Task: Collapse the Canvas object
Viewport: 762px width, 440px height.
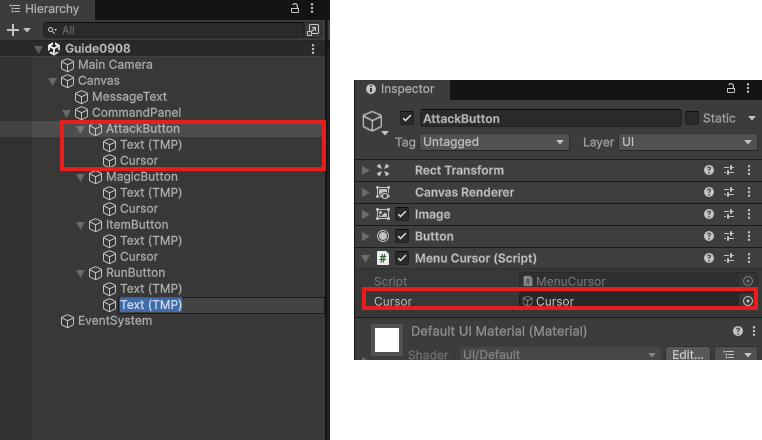Action: (x=52, y=81)
